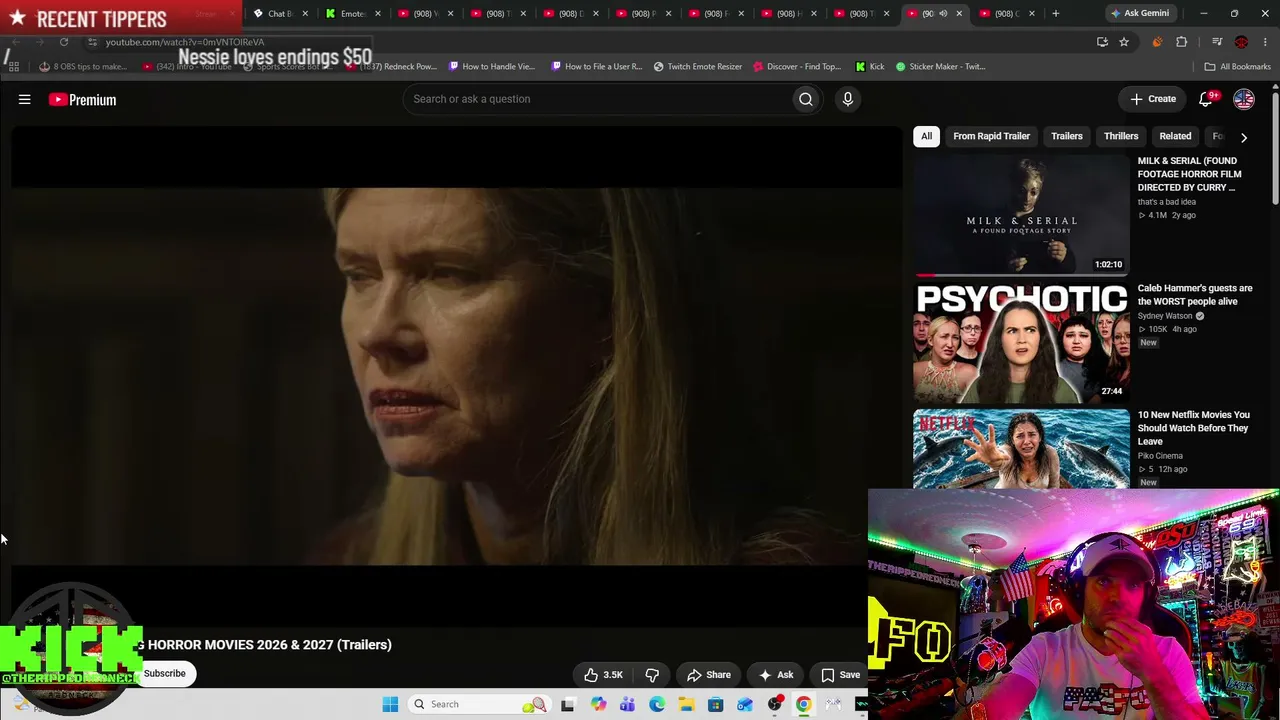1280x720 pixels.
Task: Open the Chrome media control icon
Action: point(1217,42)
